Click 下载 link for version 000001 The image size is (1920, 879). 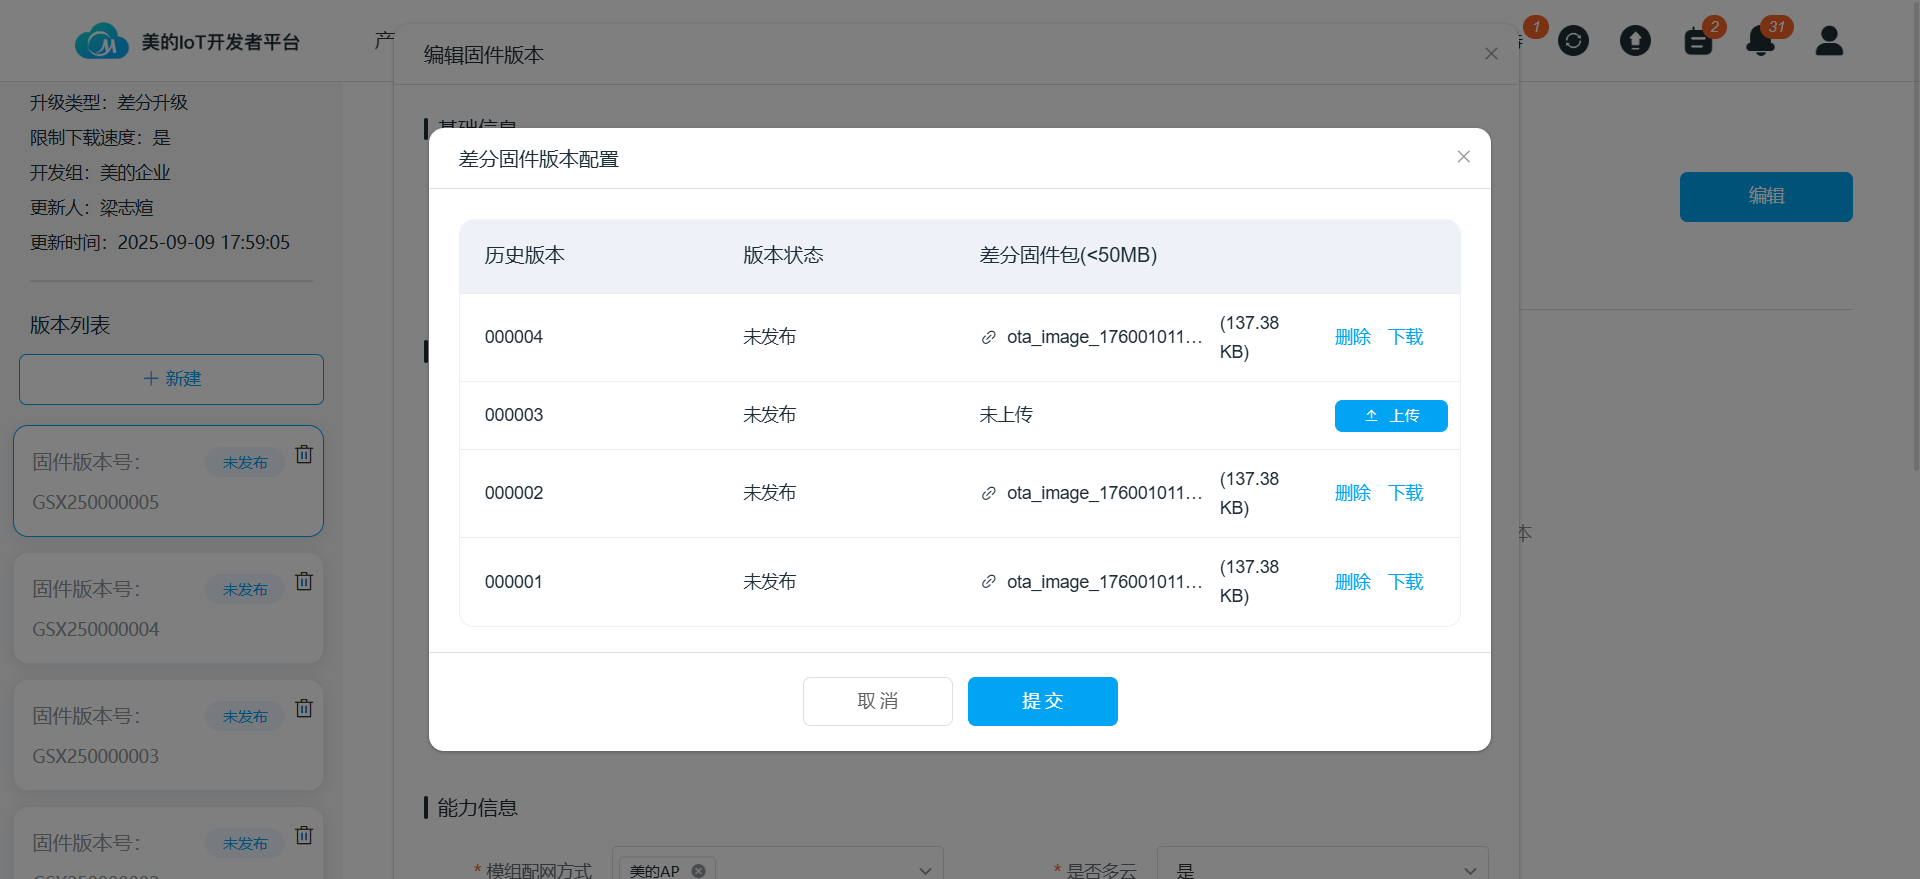(x=1405, y=582)
